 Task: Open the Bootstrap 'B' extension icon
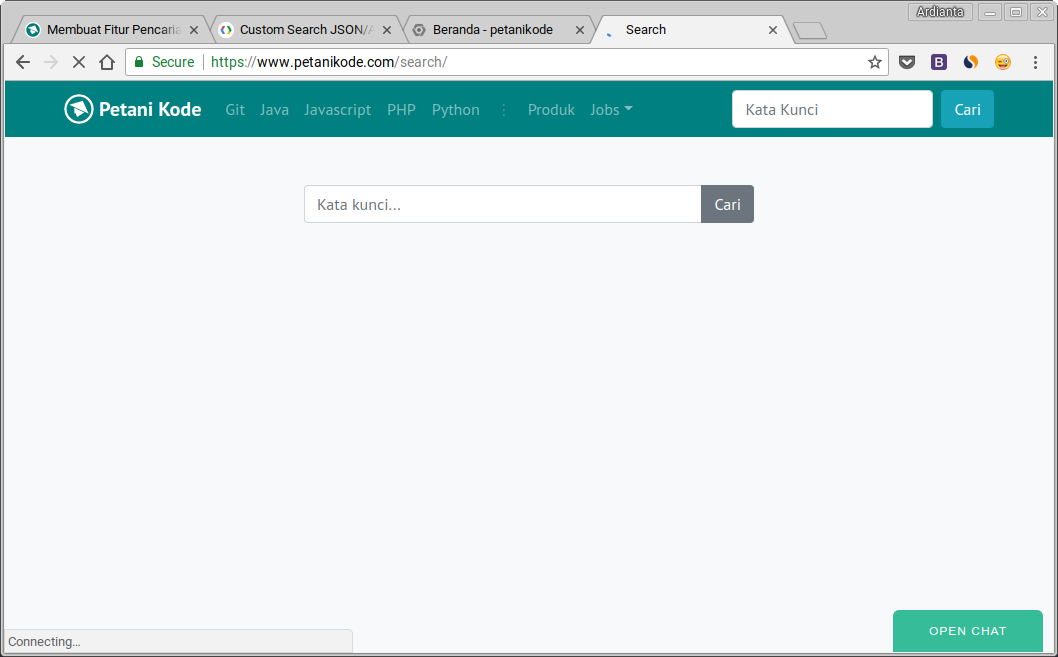click(938, 62)
